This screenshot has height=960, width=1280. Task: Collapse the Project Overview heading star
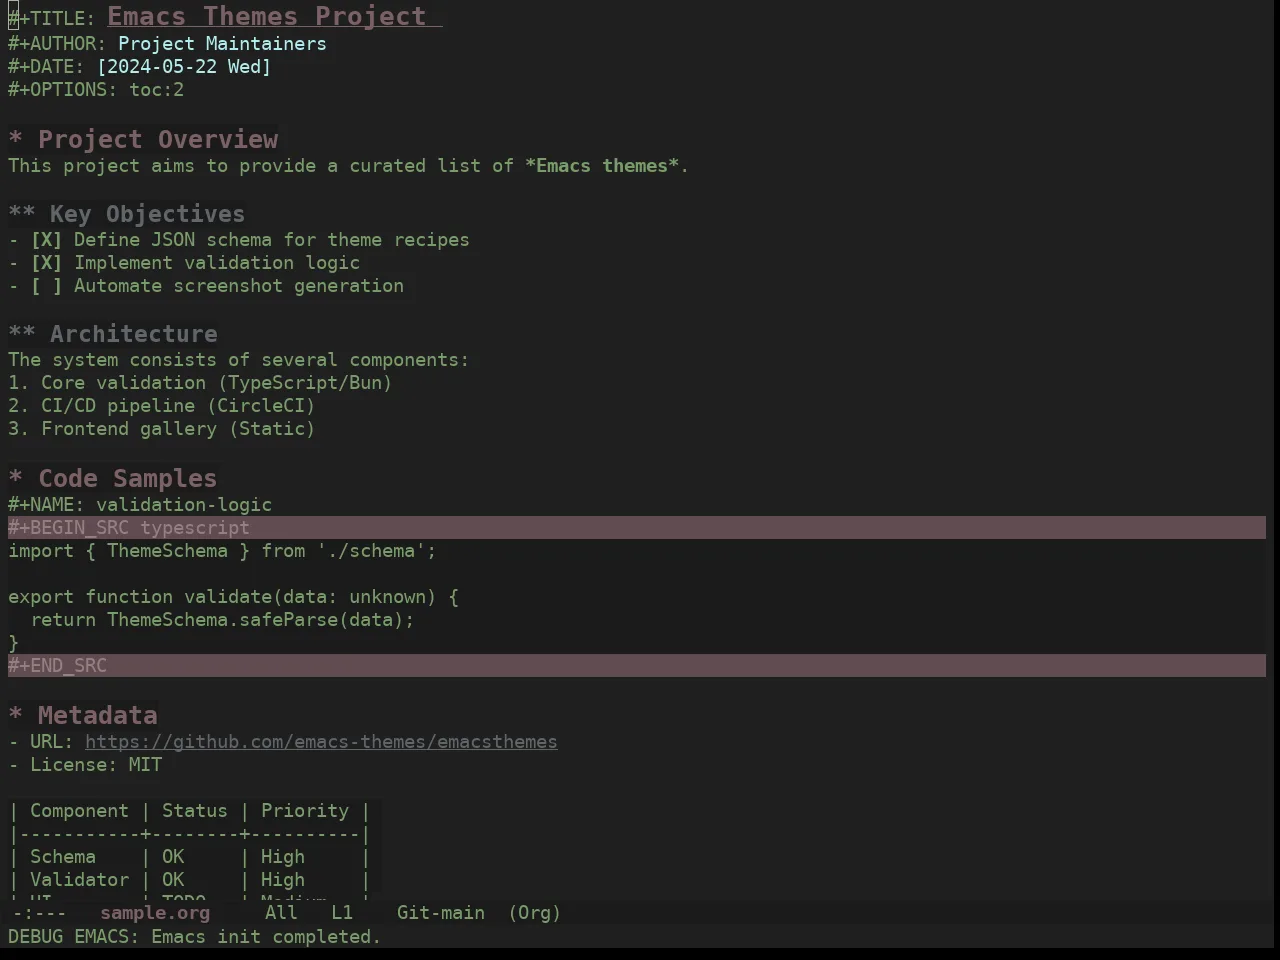pyautogui.click(x=15, y=140)
